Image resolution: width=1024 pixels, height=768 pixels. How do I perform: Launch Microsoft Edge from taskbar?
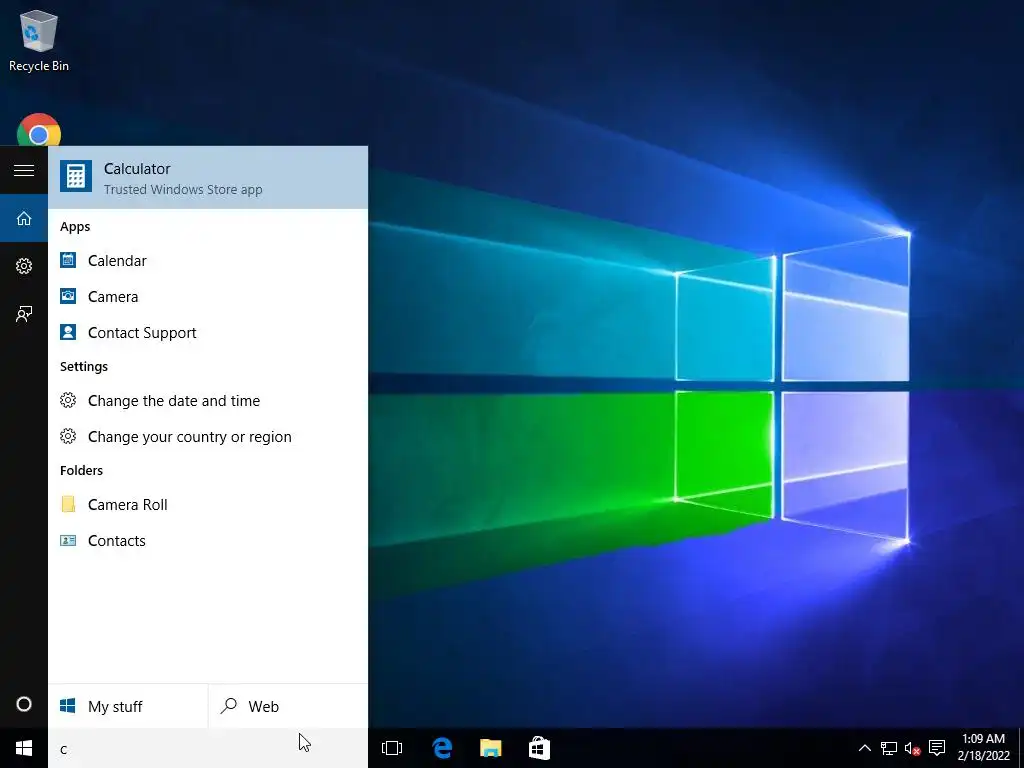pyautogui.click(x=442, y=748)
